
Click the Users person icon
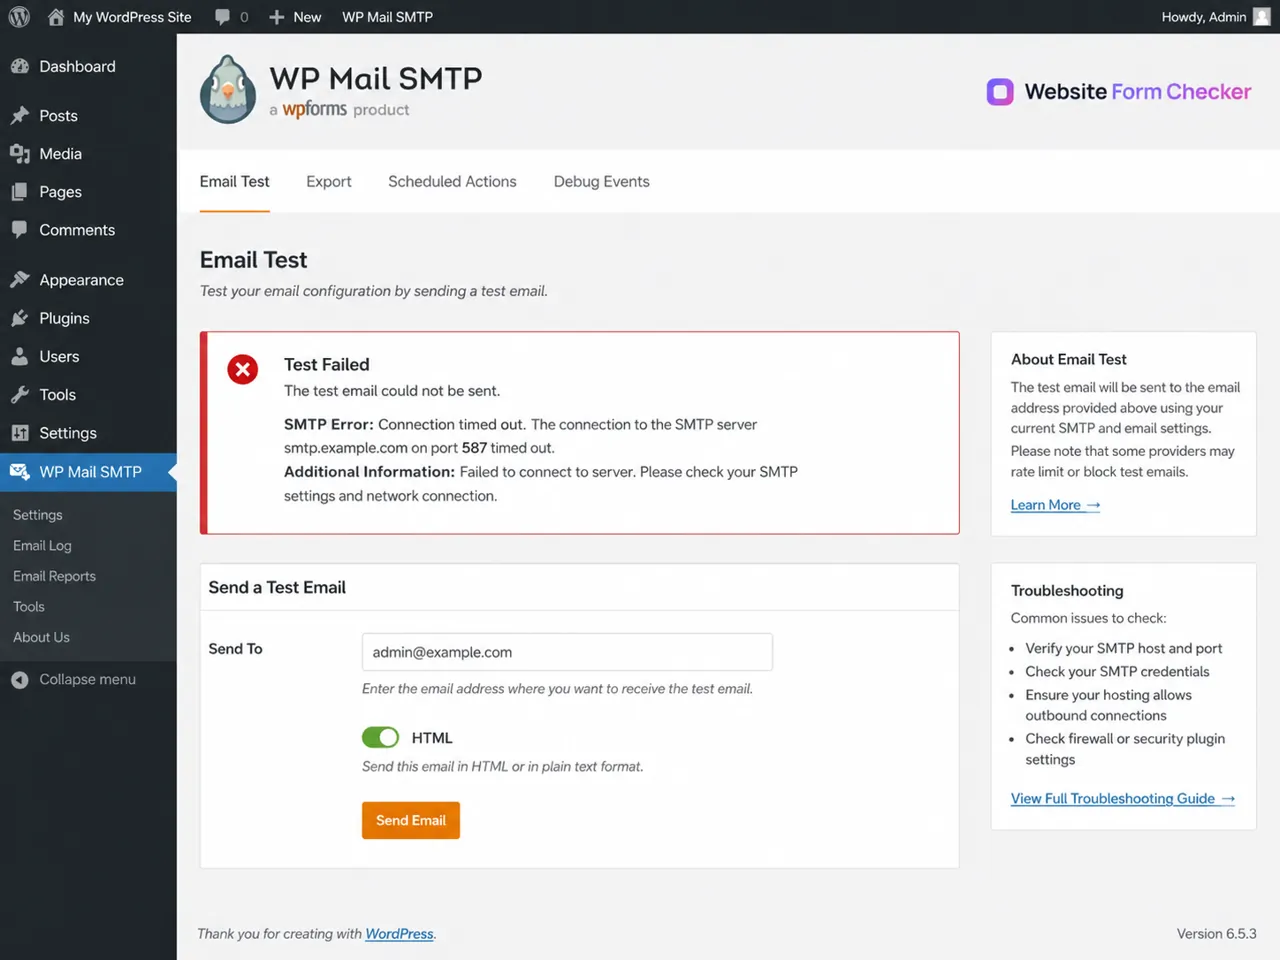point(20,357)
